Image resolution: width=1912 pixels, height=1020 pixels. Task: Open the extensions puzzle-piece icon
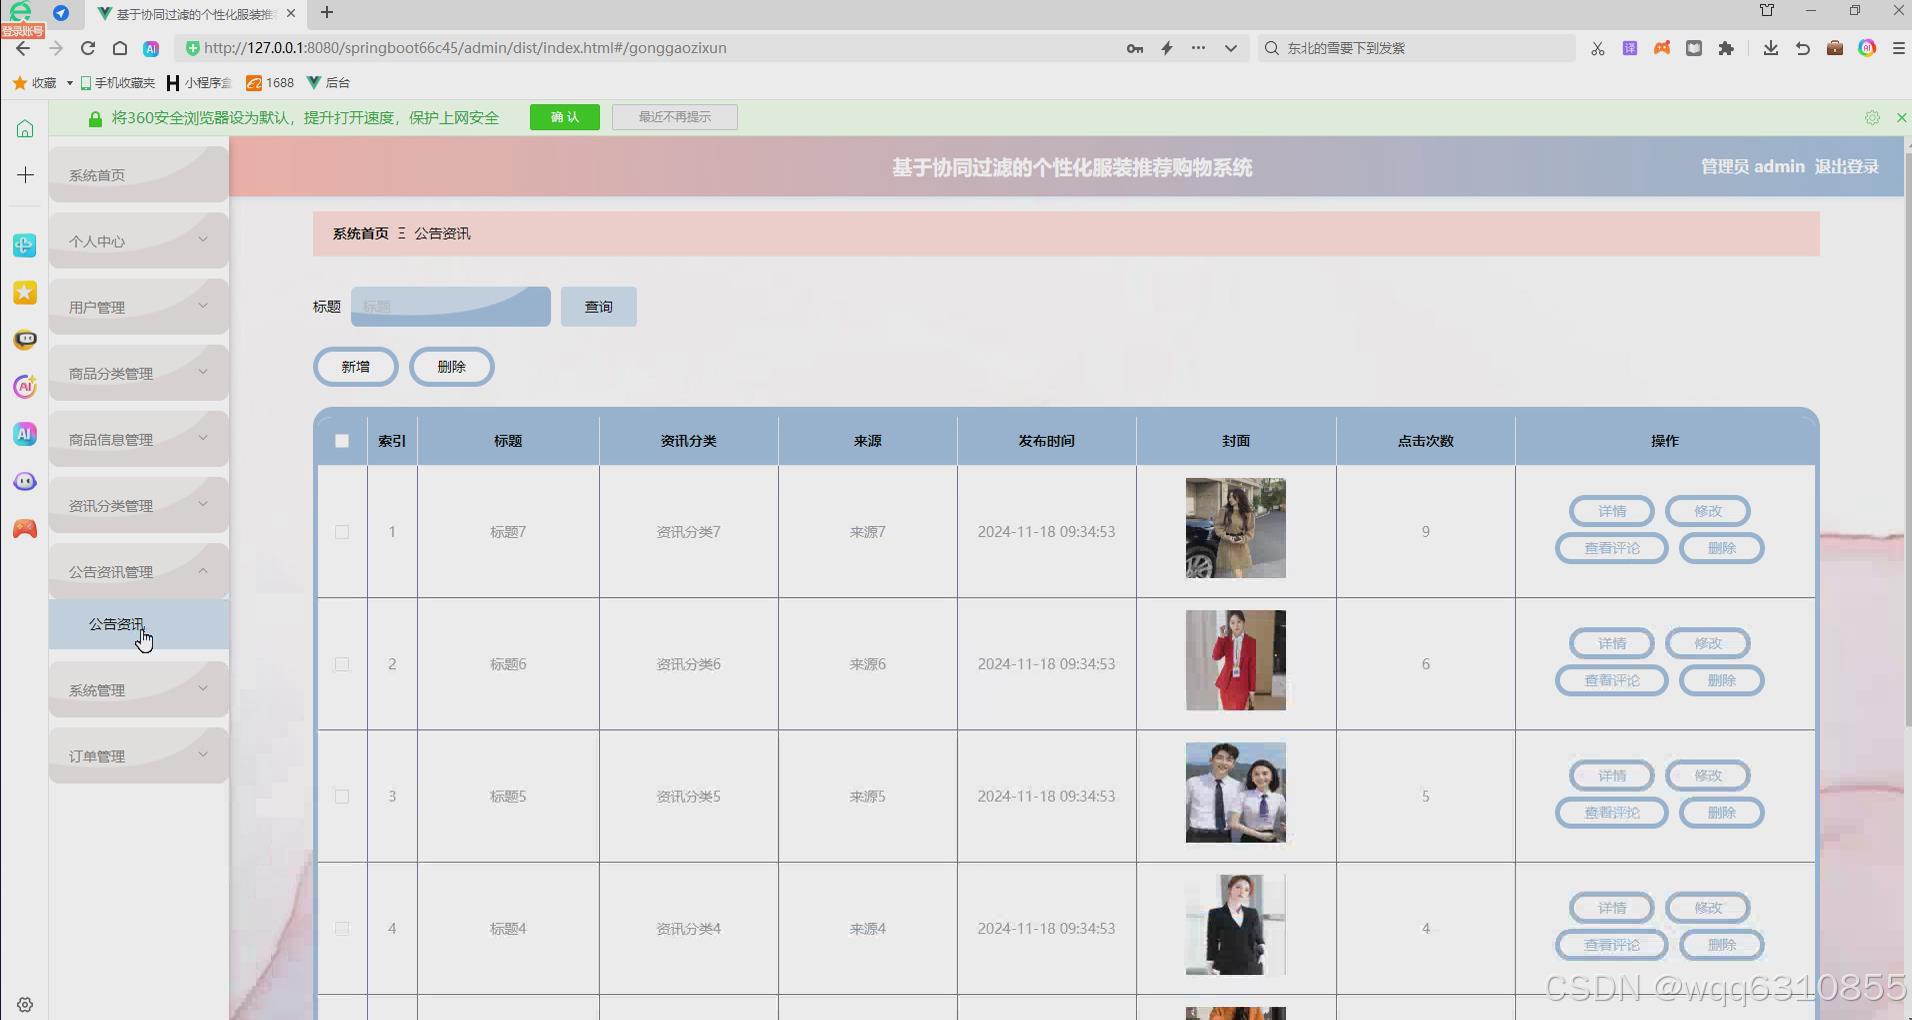tap(1727, 48)
